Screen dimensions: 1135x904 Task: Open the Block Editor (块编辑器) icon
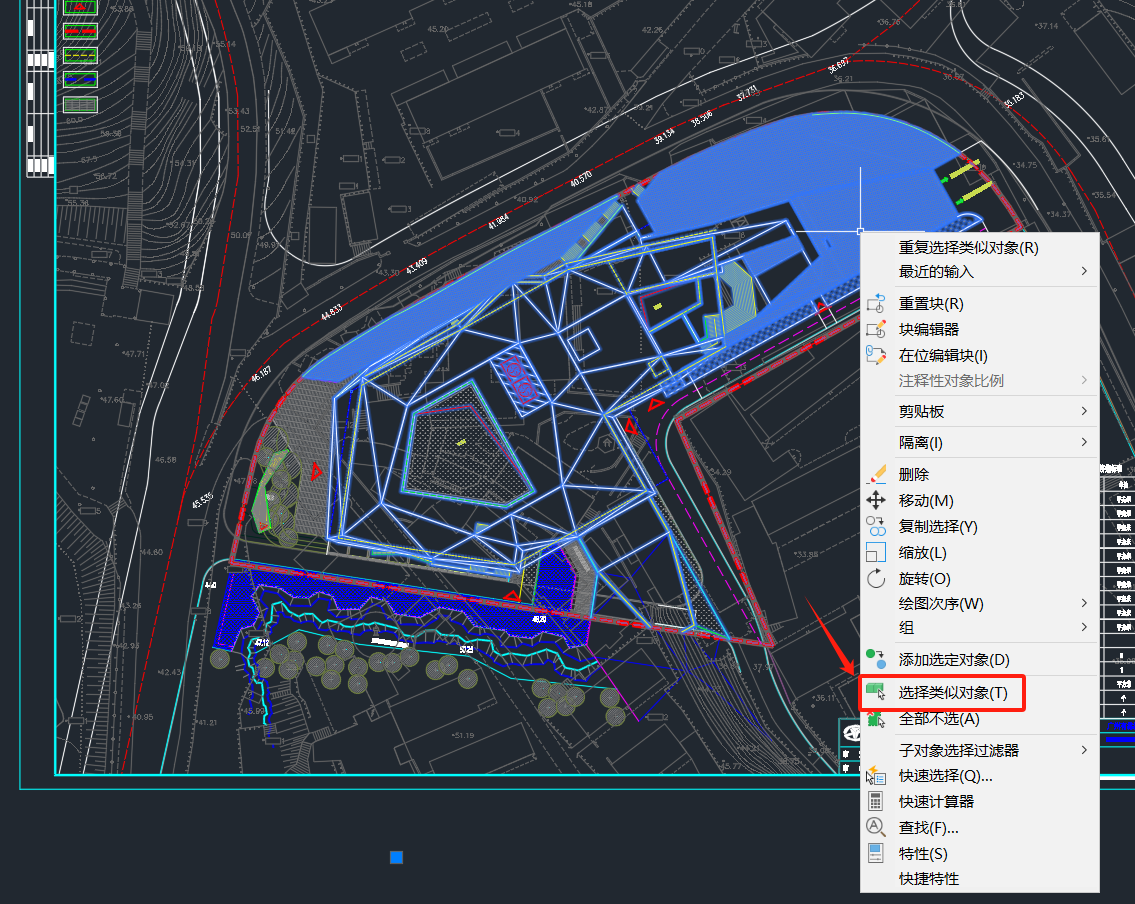pos(876,329)
